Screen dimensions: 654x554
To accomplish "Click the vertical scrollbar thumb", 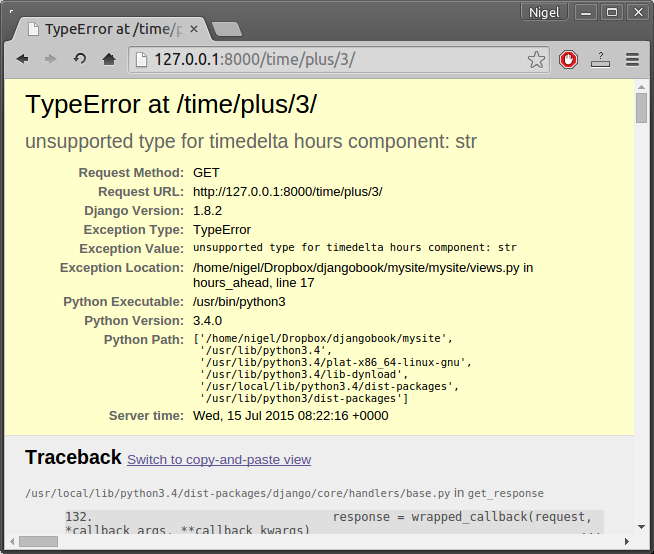I will click(641, 108).
